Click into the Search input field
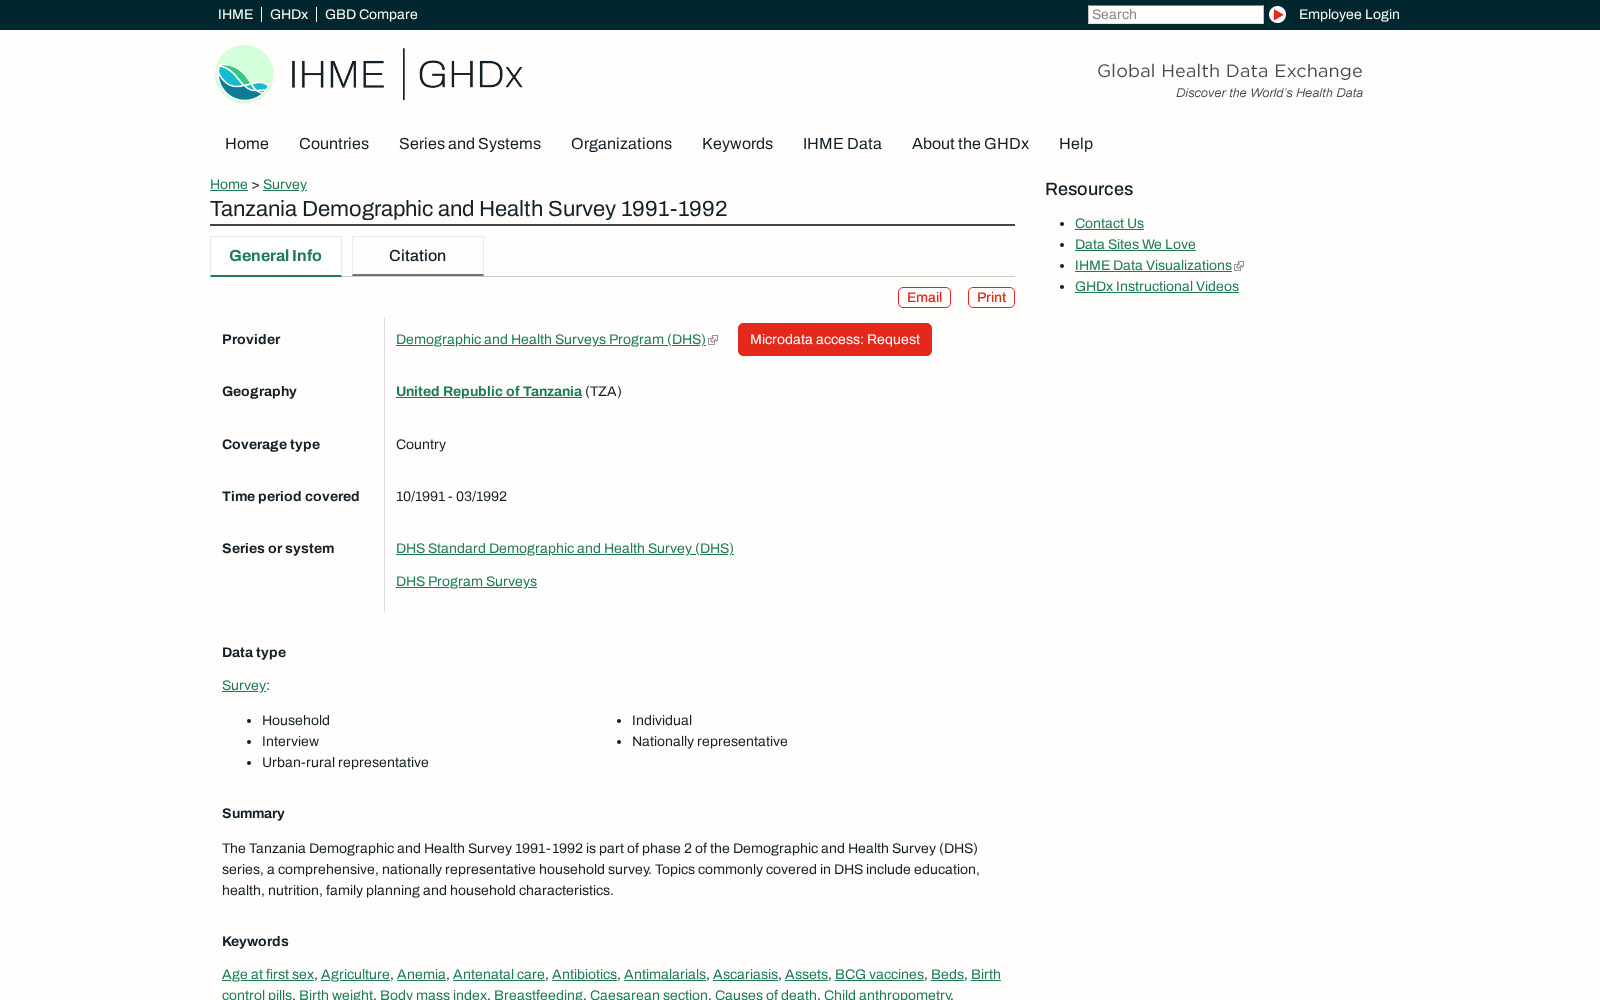This screenshot has height=1000, width=1600. click(x=1175, y=14)
